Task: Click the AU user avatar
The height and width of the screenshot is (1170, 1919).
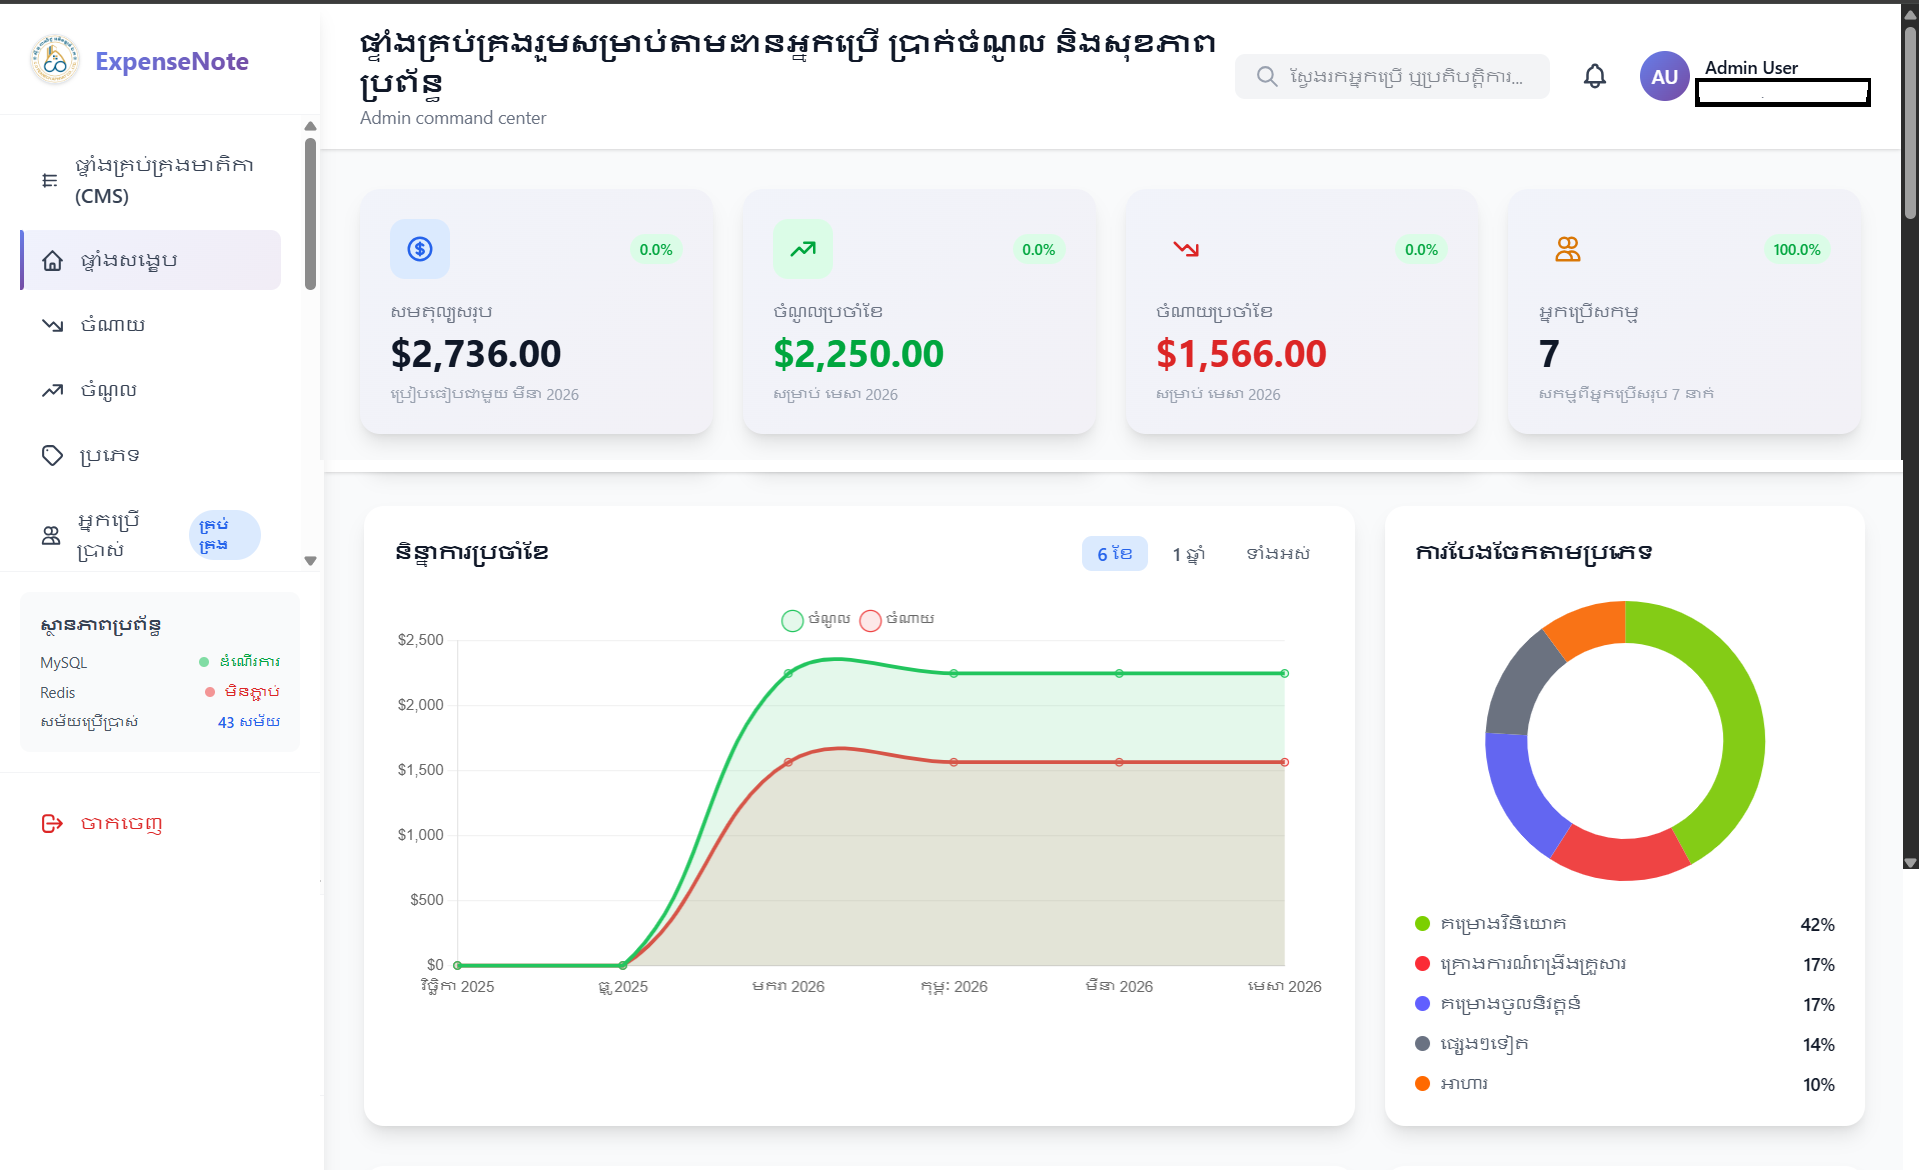Action: 1664,76
